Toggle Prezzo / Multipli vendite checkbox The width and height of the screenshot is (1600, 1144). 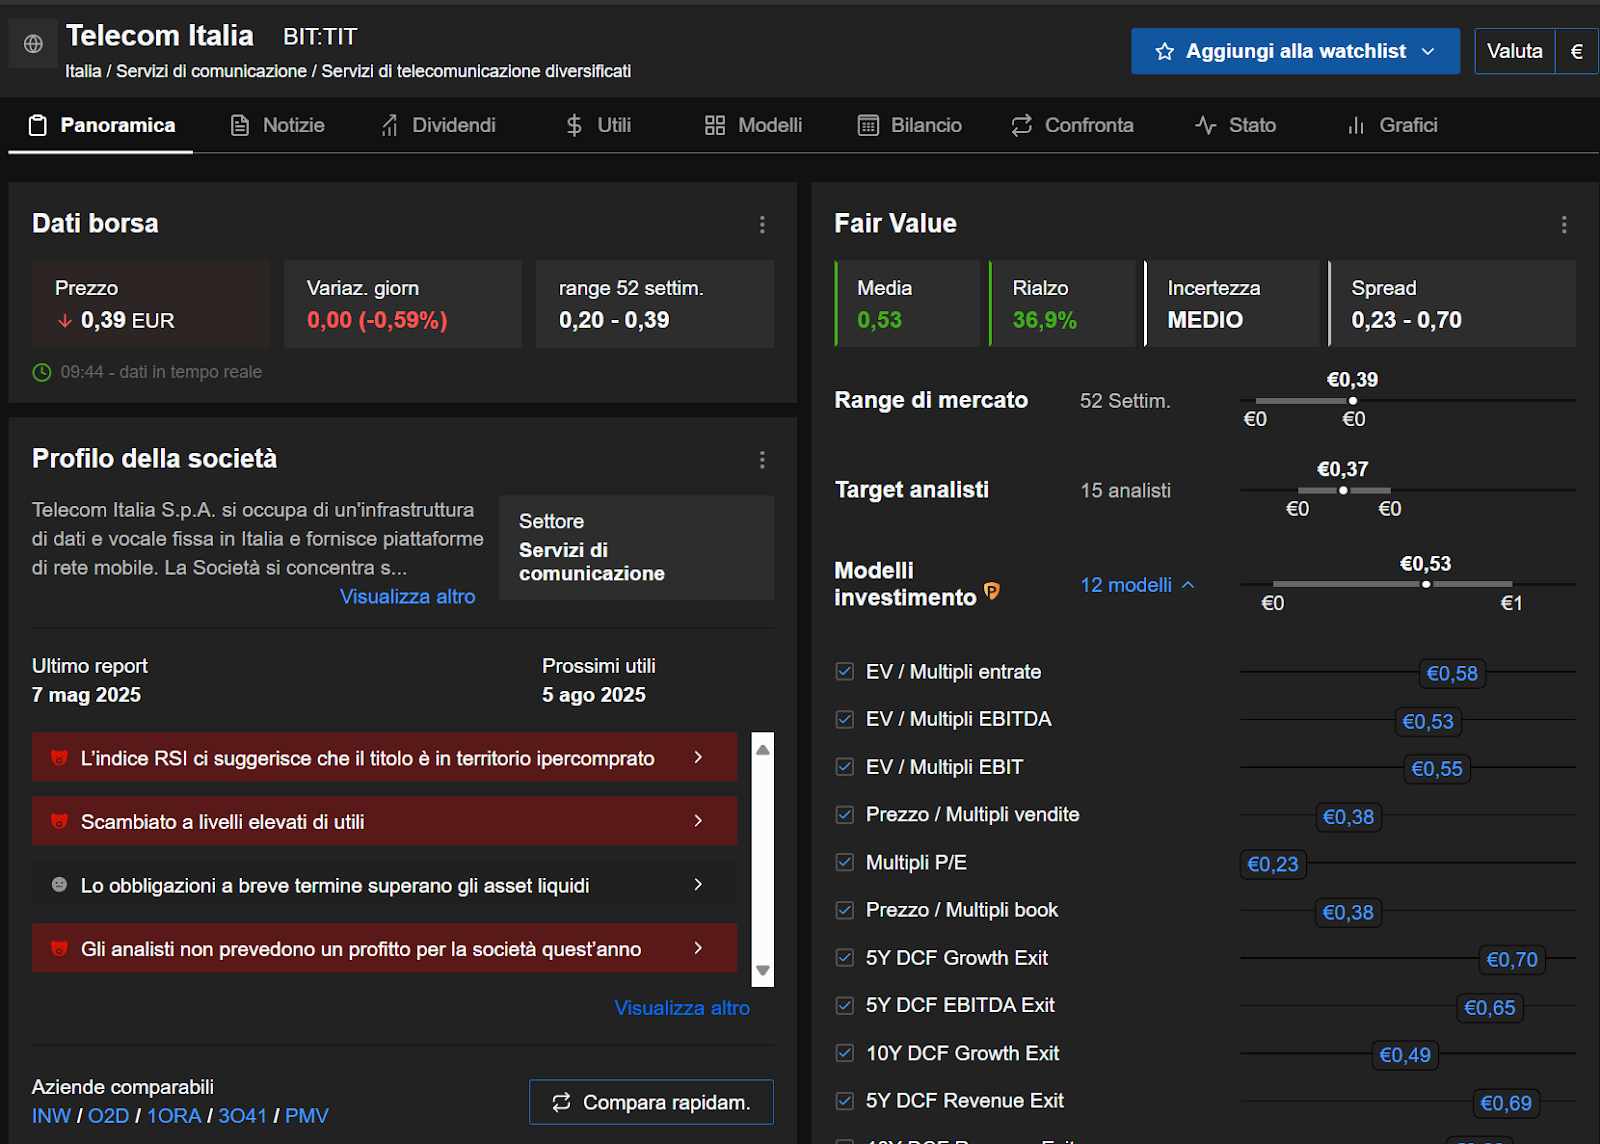pyautogui.click(x=845, y=814)
